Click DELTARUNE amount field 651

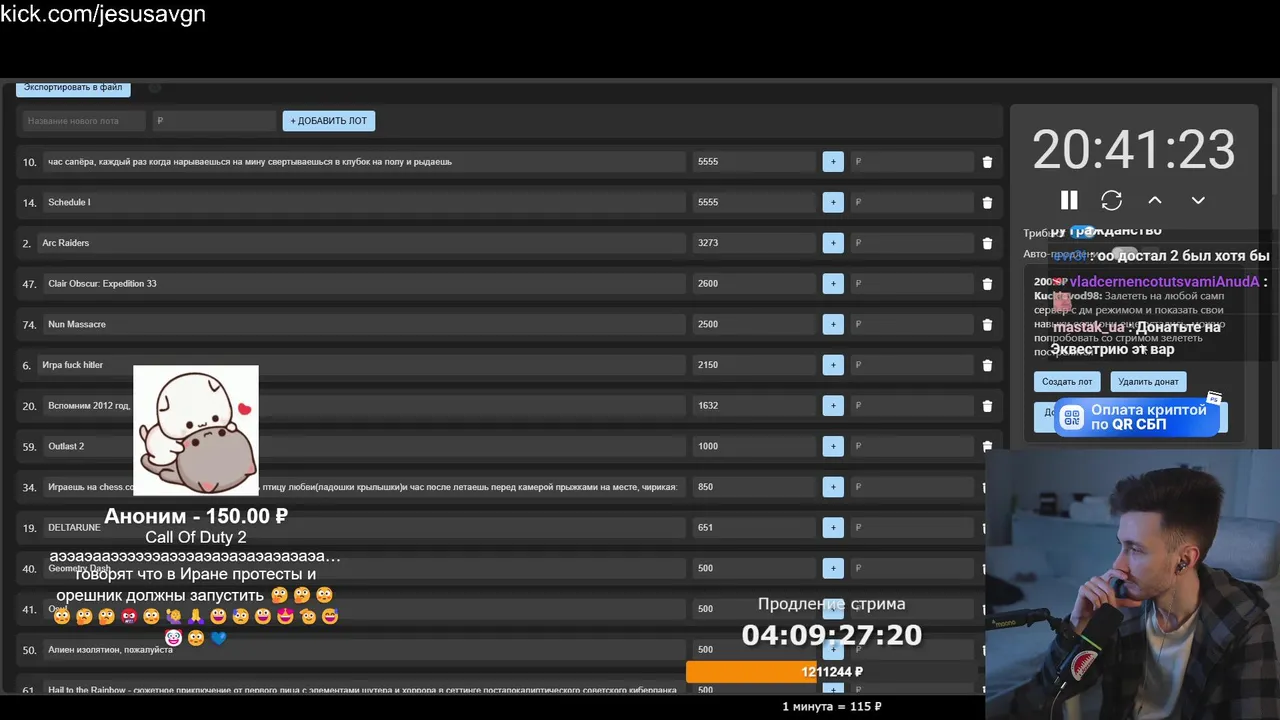(x=754, y=528)
